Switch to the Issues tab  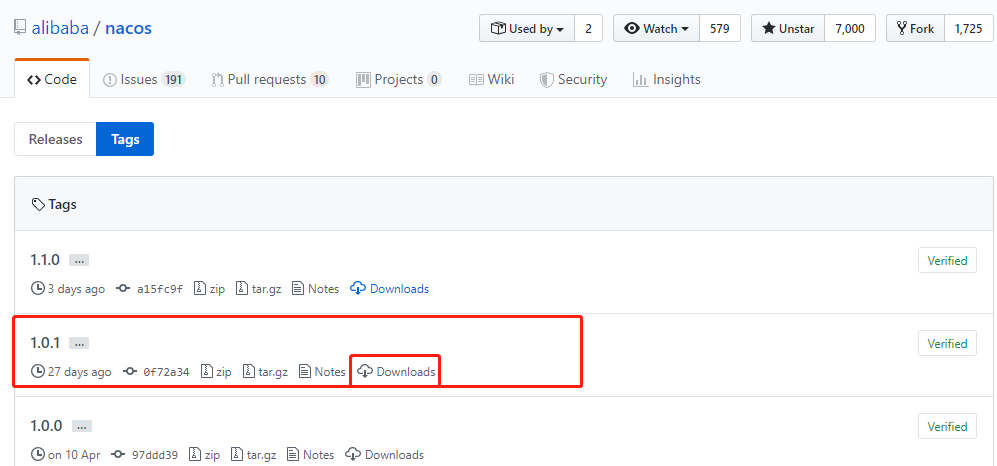pyautogui.click(x=144, y=80)
